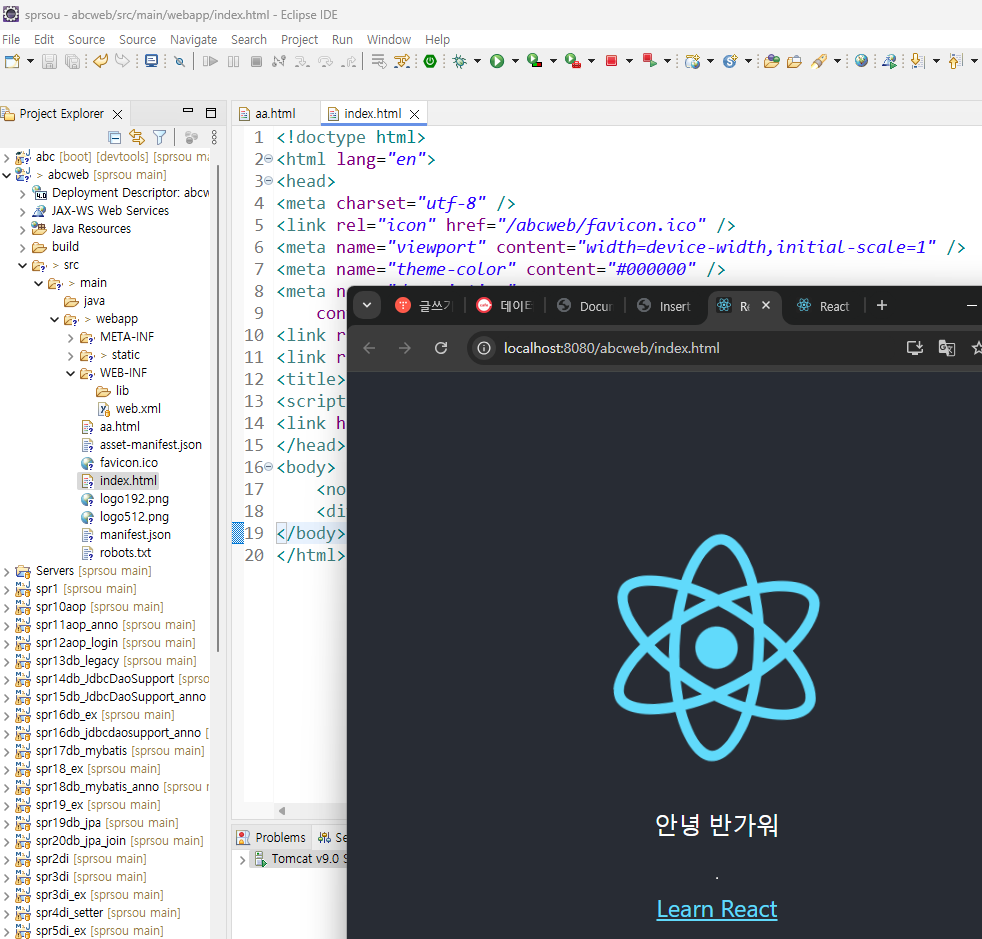The height and width of the screenshot is (939, 982).
Task: Click the Previous Annotation up-arrow icon
Action: point(955,61)
